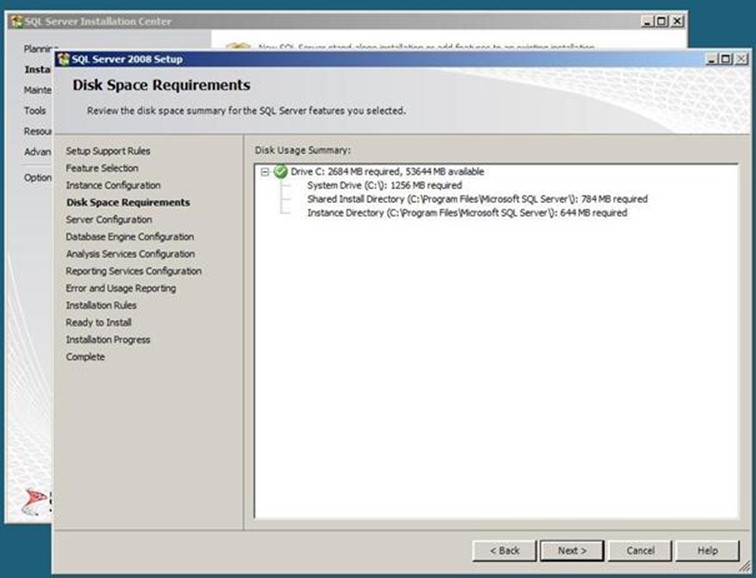Cancel the SQL Server setup
The width and height of the screenshot is (756, 578).
(x=640, y=551)
